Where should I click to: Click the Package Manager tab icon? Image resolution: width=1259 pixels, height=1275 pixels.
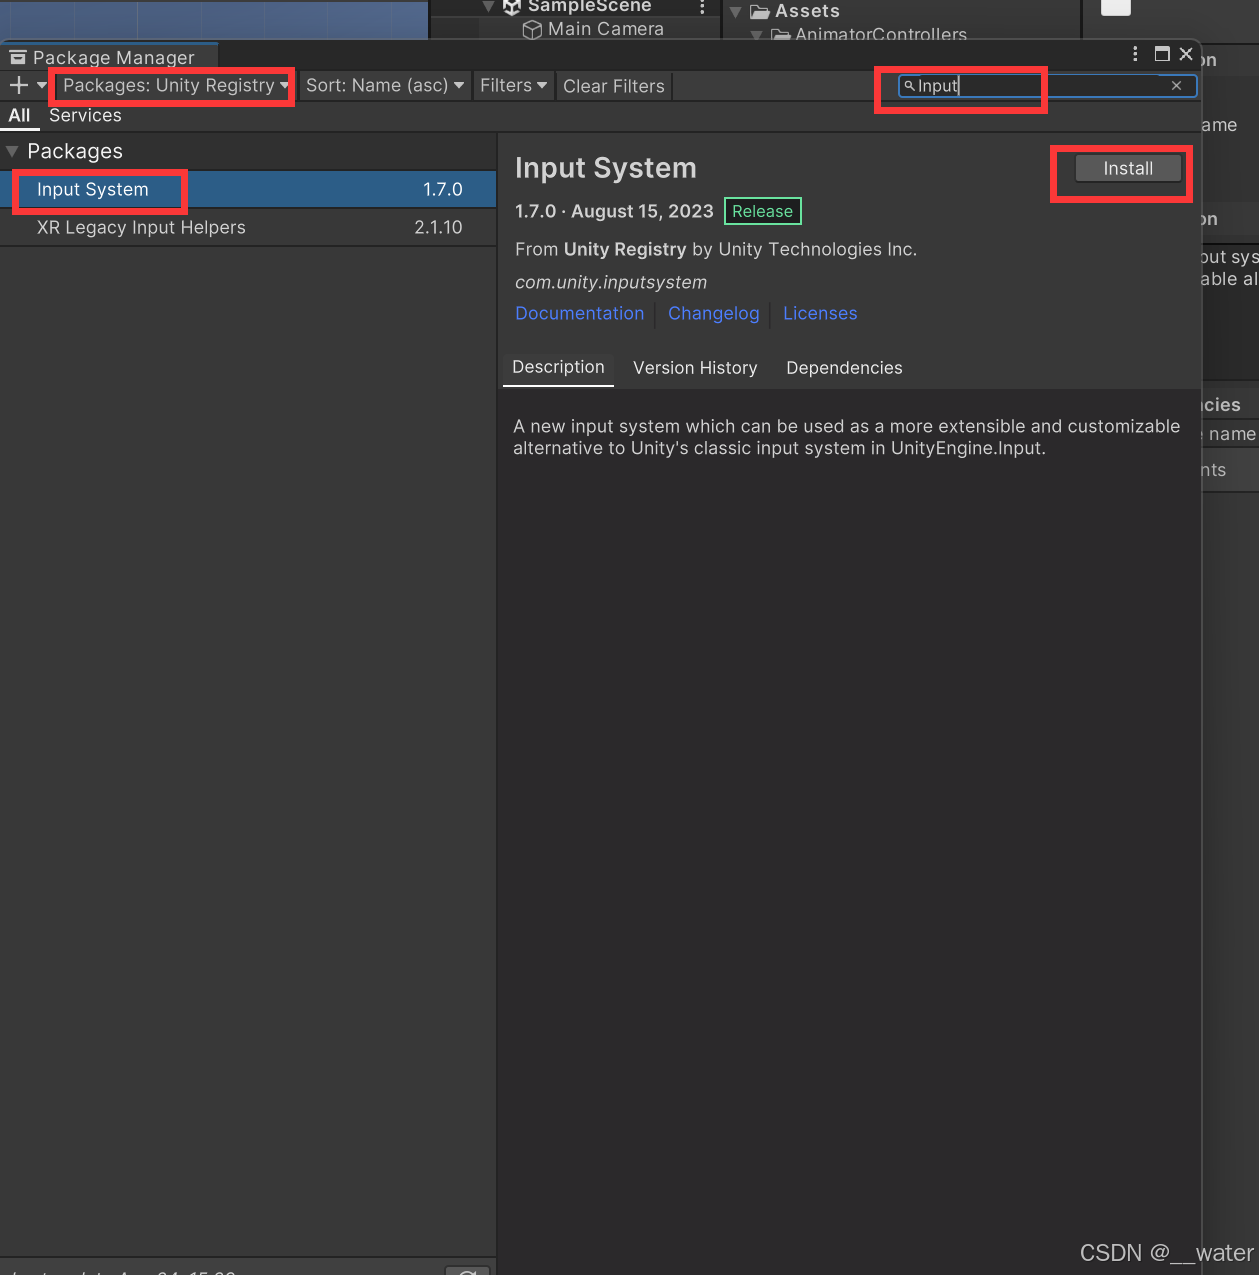(18, 57)
